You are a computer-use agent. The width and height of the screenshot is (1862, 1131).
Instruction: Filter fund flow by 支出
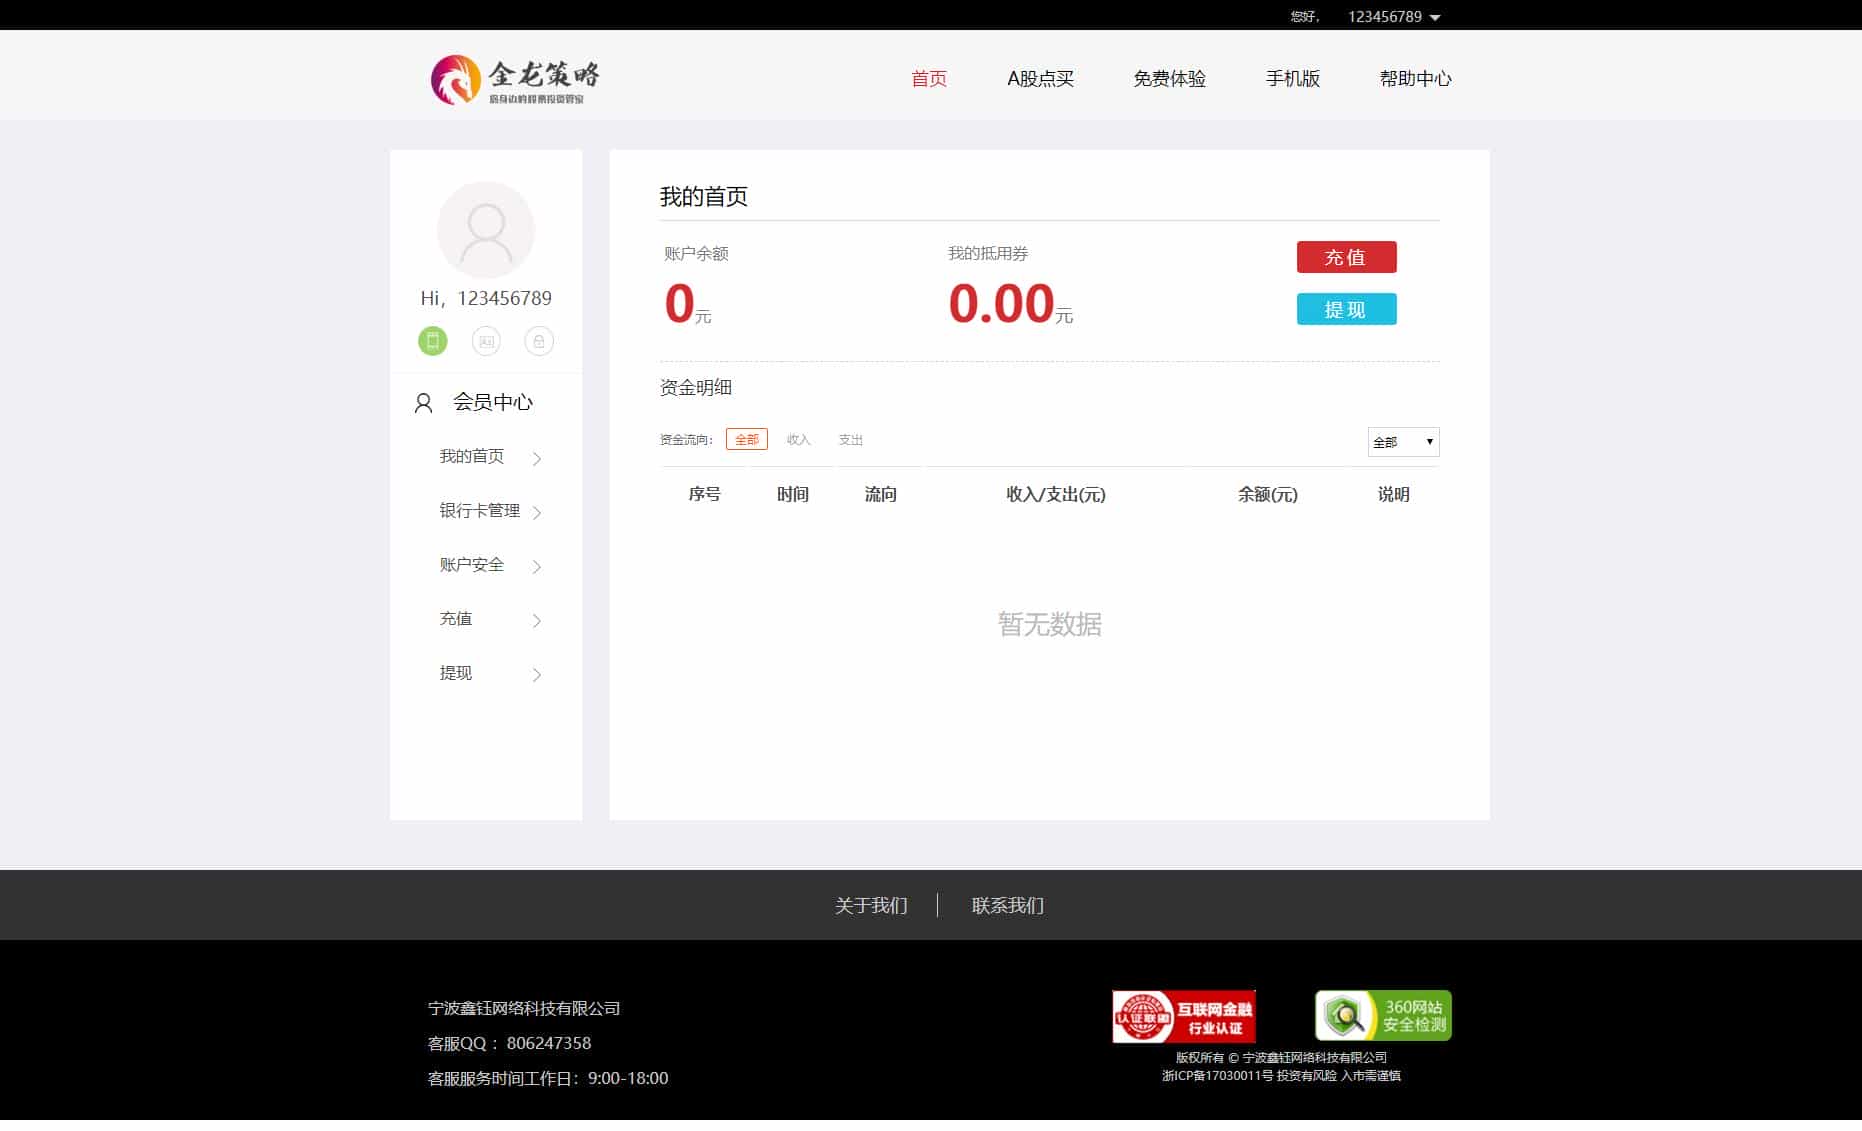pyautogui.click(x=851, y=440)
